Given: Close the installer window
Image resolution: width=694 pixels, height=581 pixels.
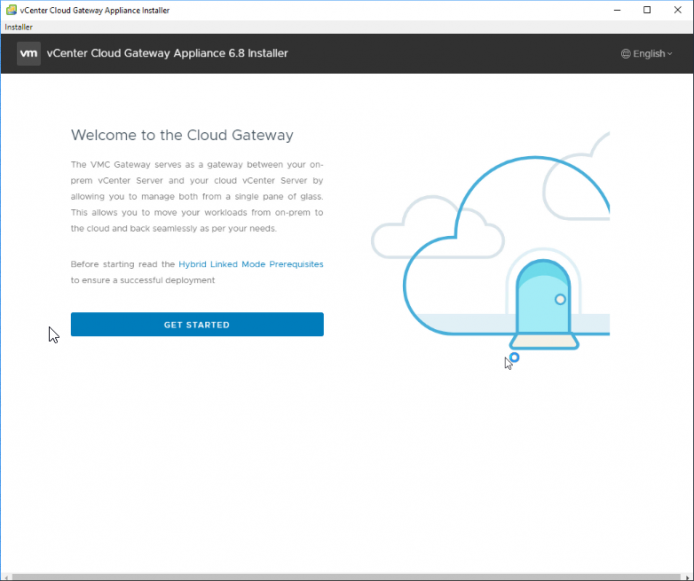Looking at the screenshot, I should pos(677,10).
